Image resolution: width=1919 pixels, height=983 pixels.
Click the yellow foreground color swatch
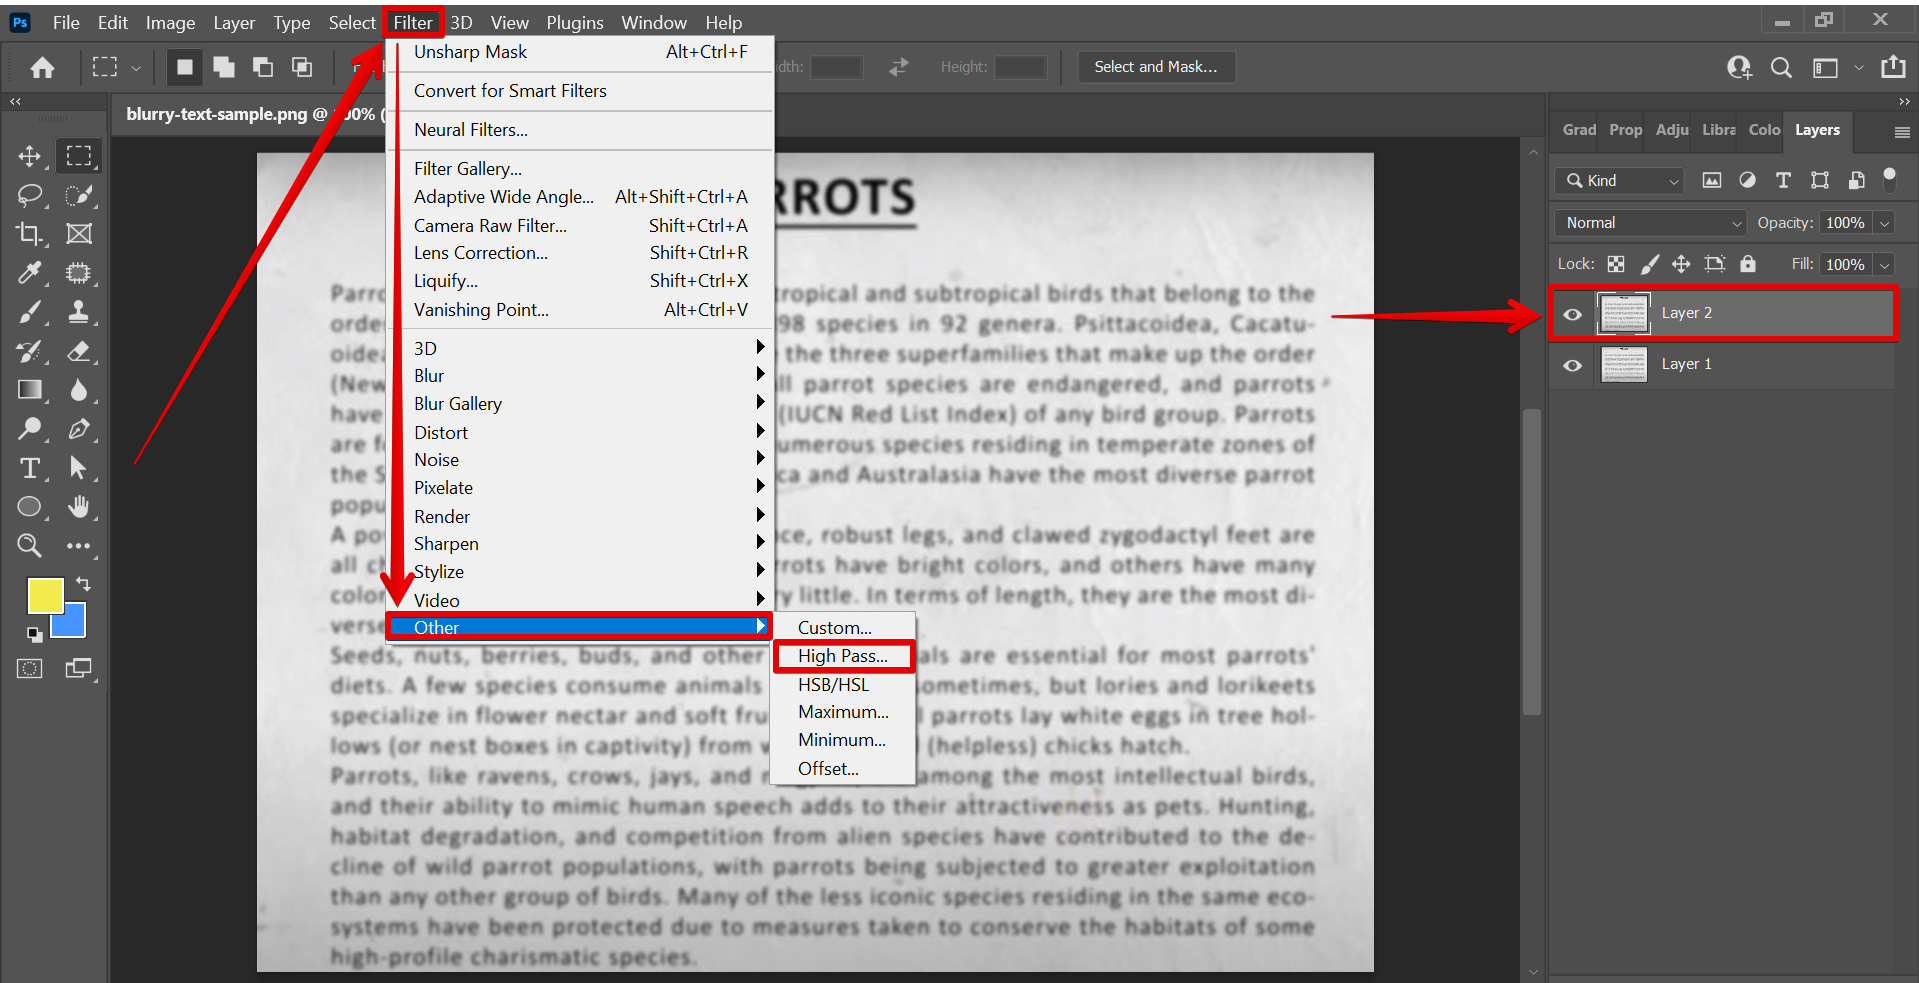click(x=44, y=595)
